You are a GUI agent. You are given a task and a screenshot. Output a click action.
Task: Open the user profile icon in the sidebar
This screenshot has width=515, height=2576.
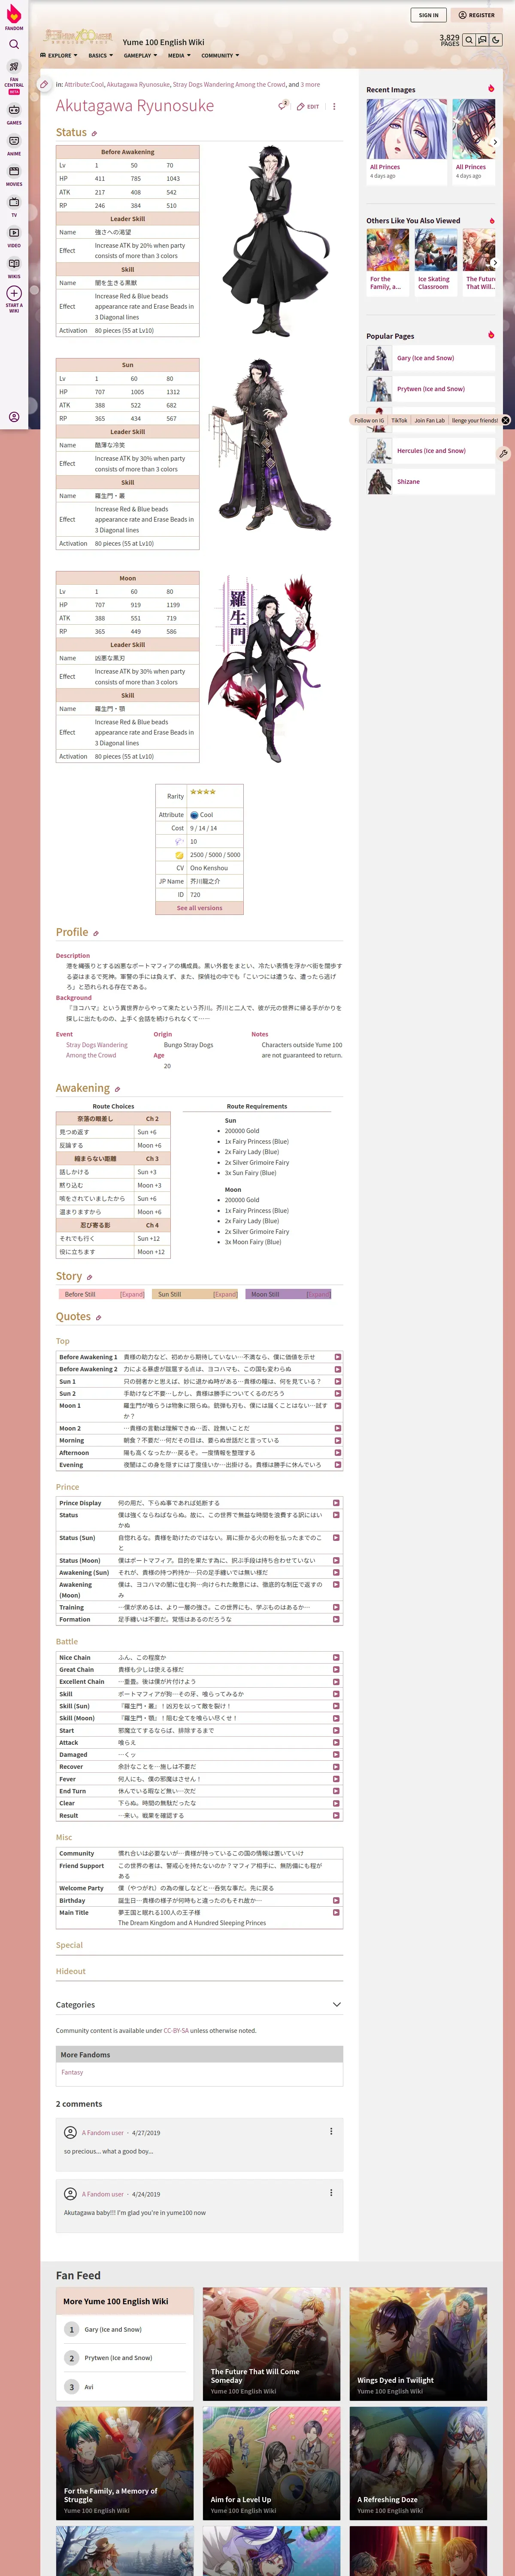coord(14,417)
